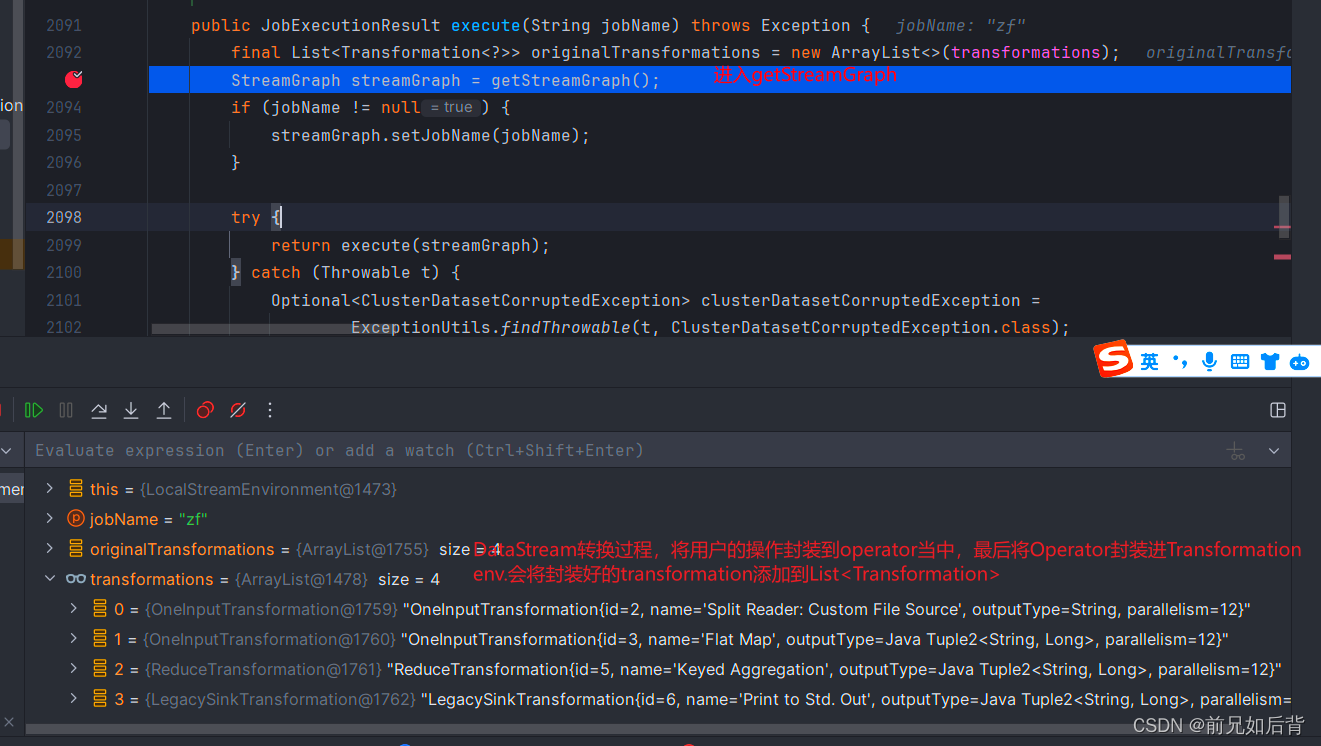
Task: Select the 'Print to Std. Out' LegacySinkTransformation row
Action: (x=658, y=699)
